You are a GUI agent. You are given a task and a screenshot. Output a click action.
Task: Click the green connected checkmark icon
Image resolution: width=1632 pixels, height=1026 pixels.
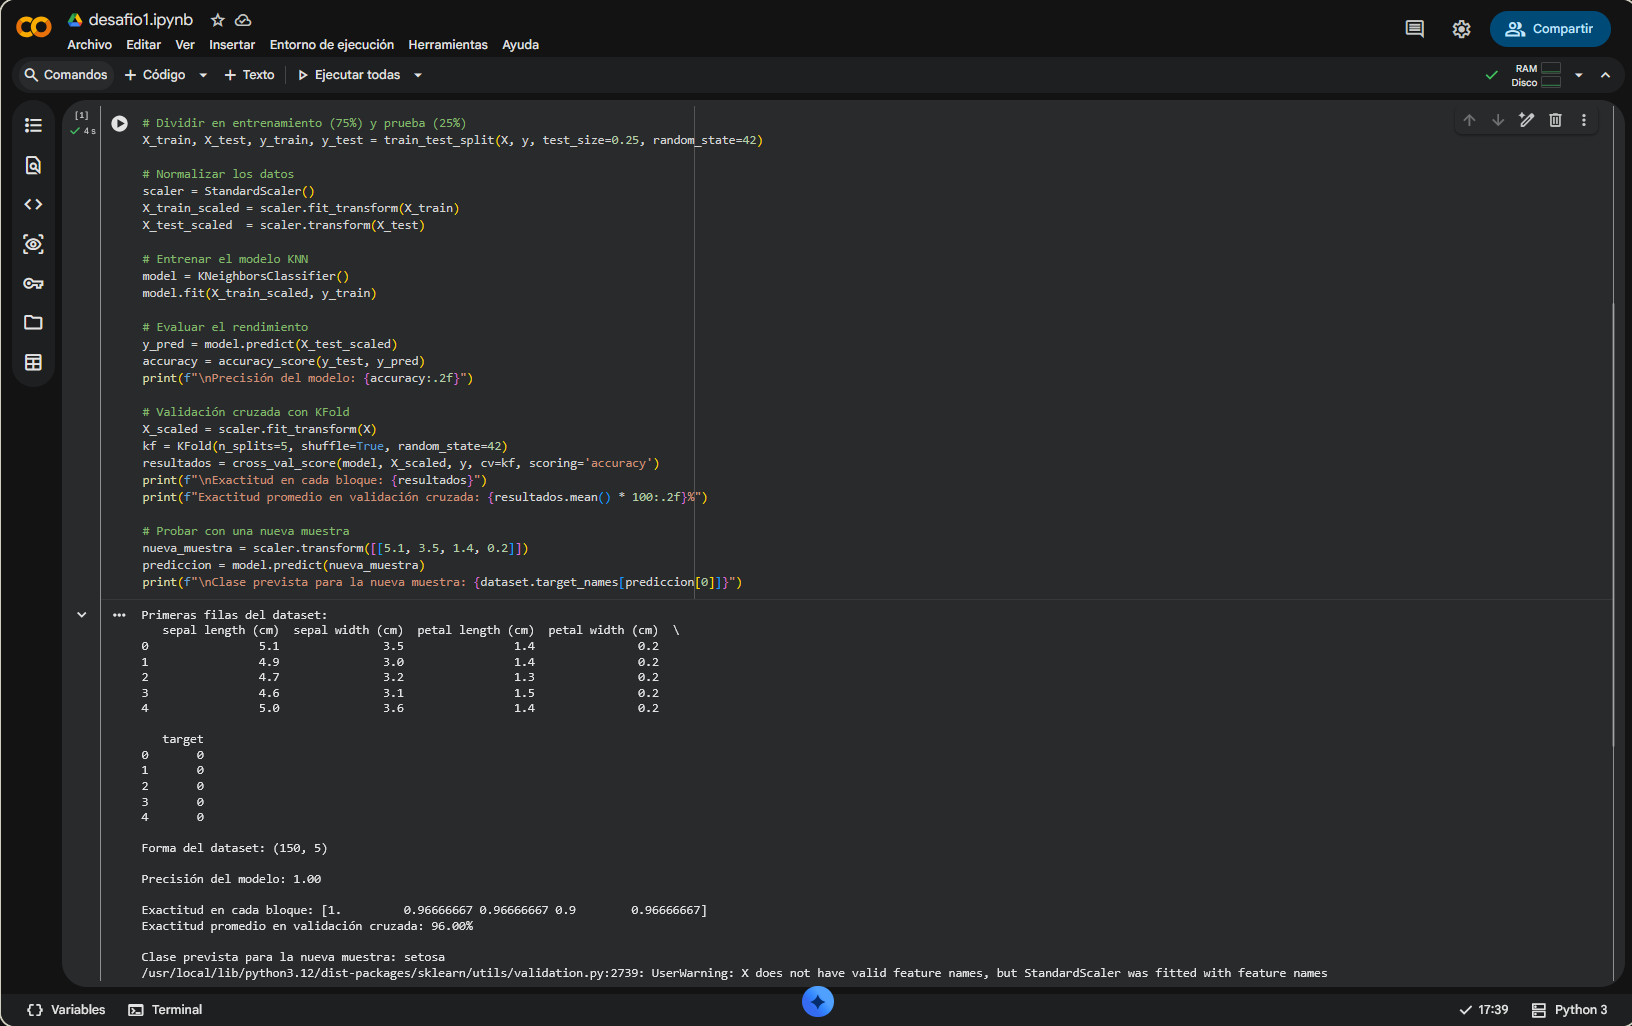1491,75
